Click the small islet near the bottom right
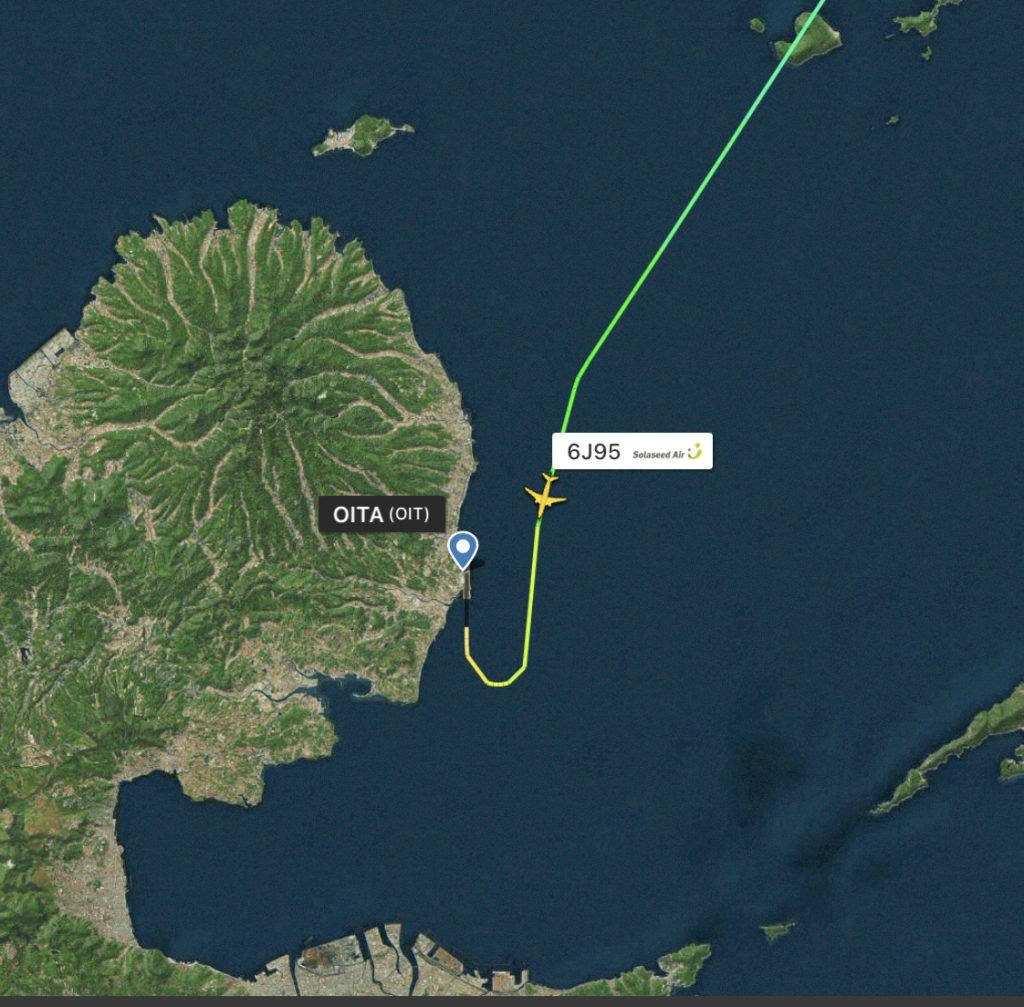1024x1007 pixels. [x=778, y=929]
